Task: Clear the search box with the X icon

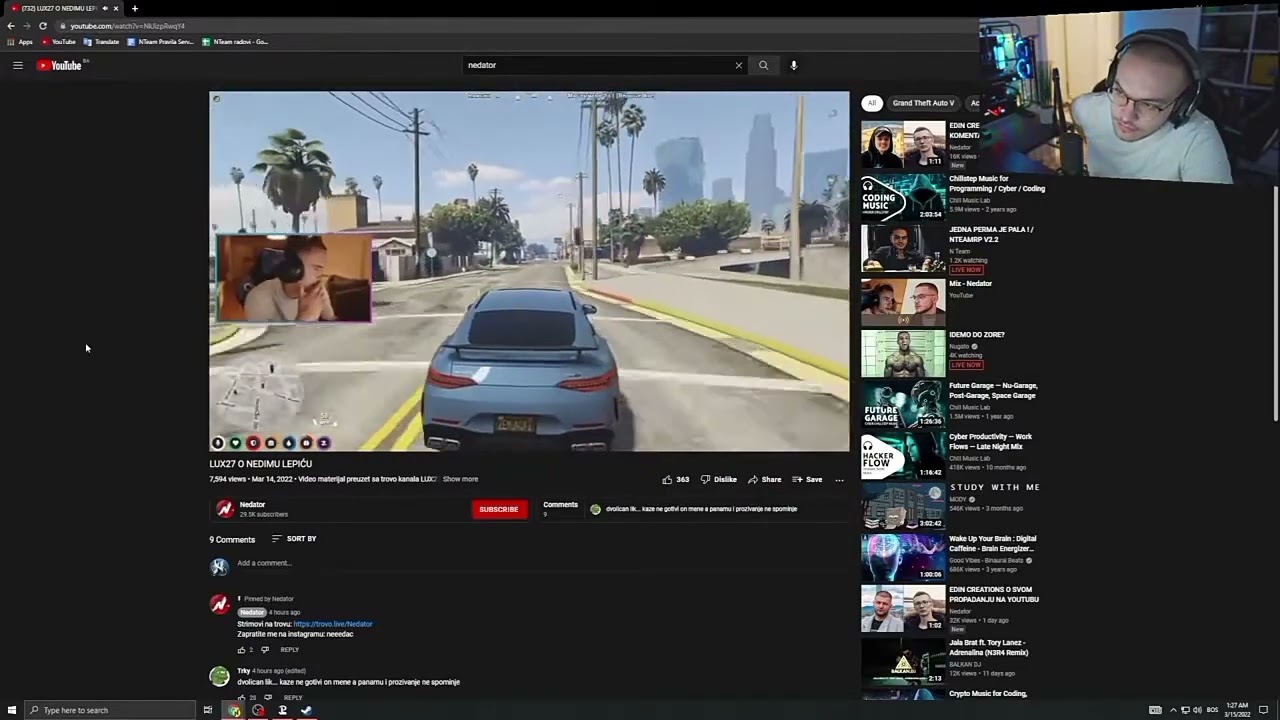Action: point(739,65)
